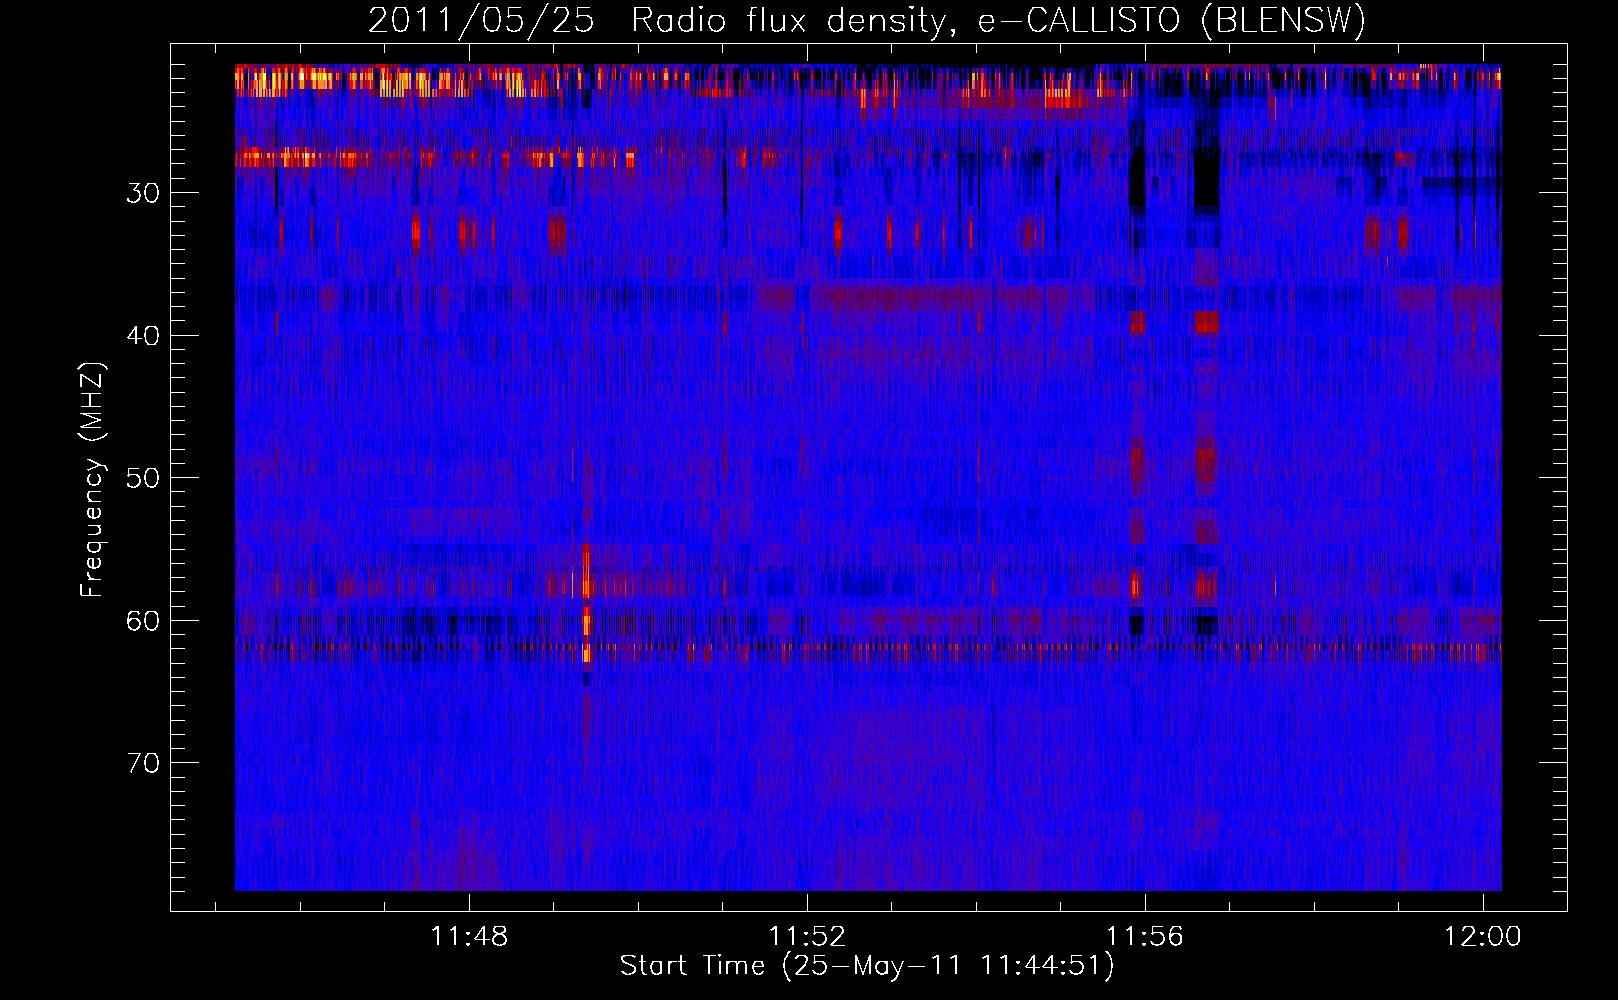Click the 30 frequency tick label

pyautogui.click(x=143, y=193)
